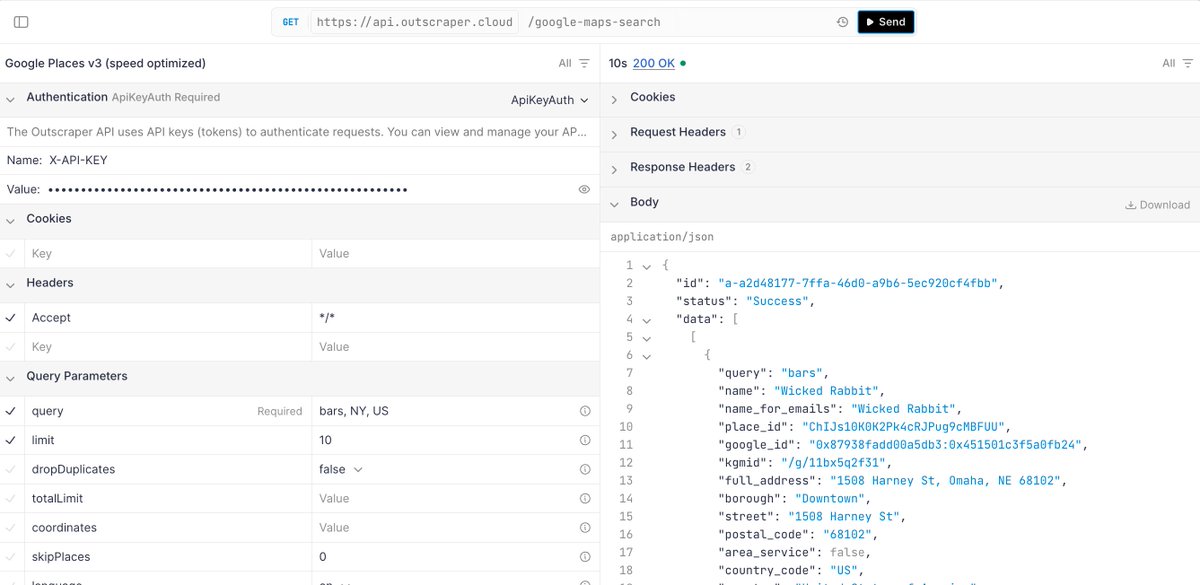Click the masked API key value field
The width and height of the screenshot is (1200, 585).
228,189
